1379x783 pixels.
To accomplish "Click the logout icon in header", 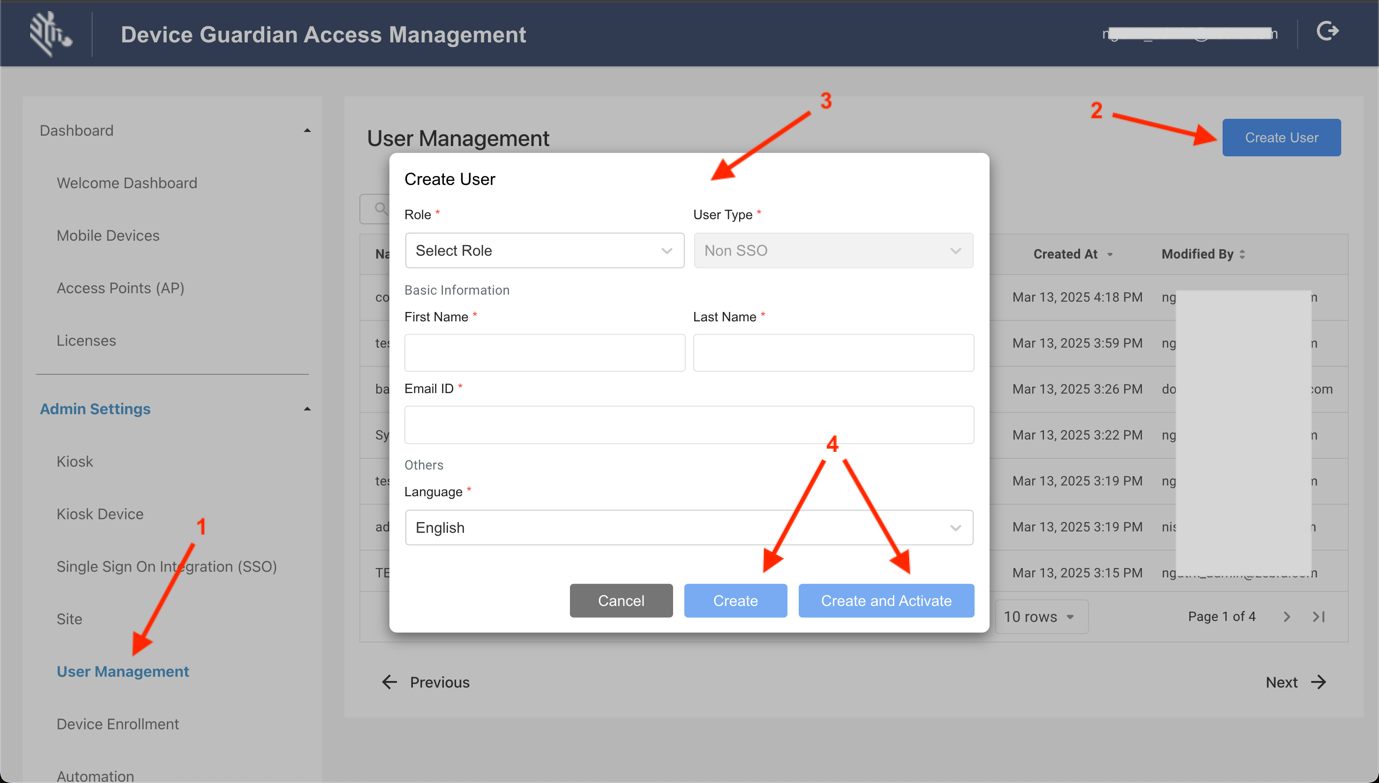I will coord(1327,32).
